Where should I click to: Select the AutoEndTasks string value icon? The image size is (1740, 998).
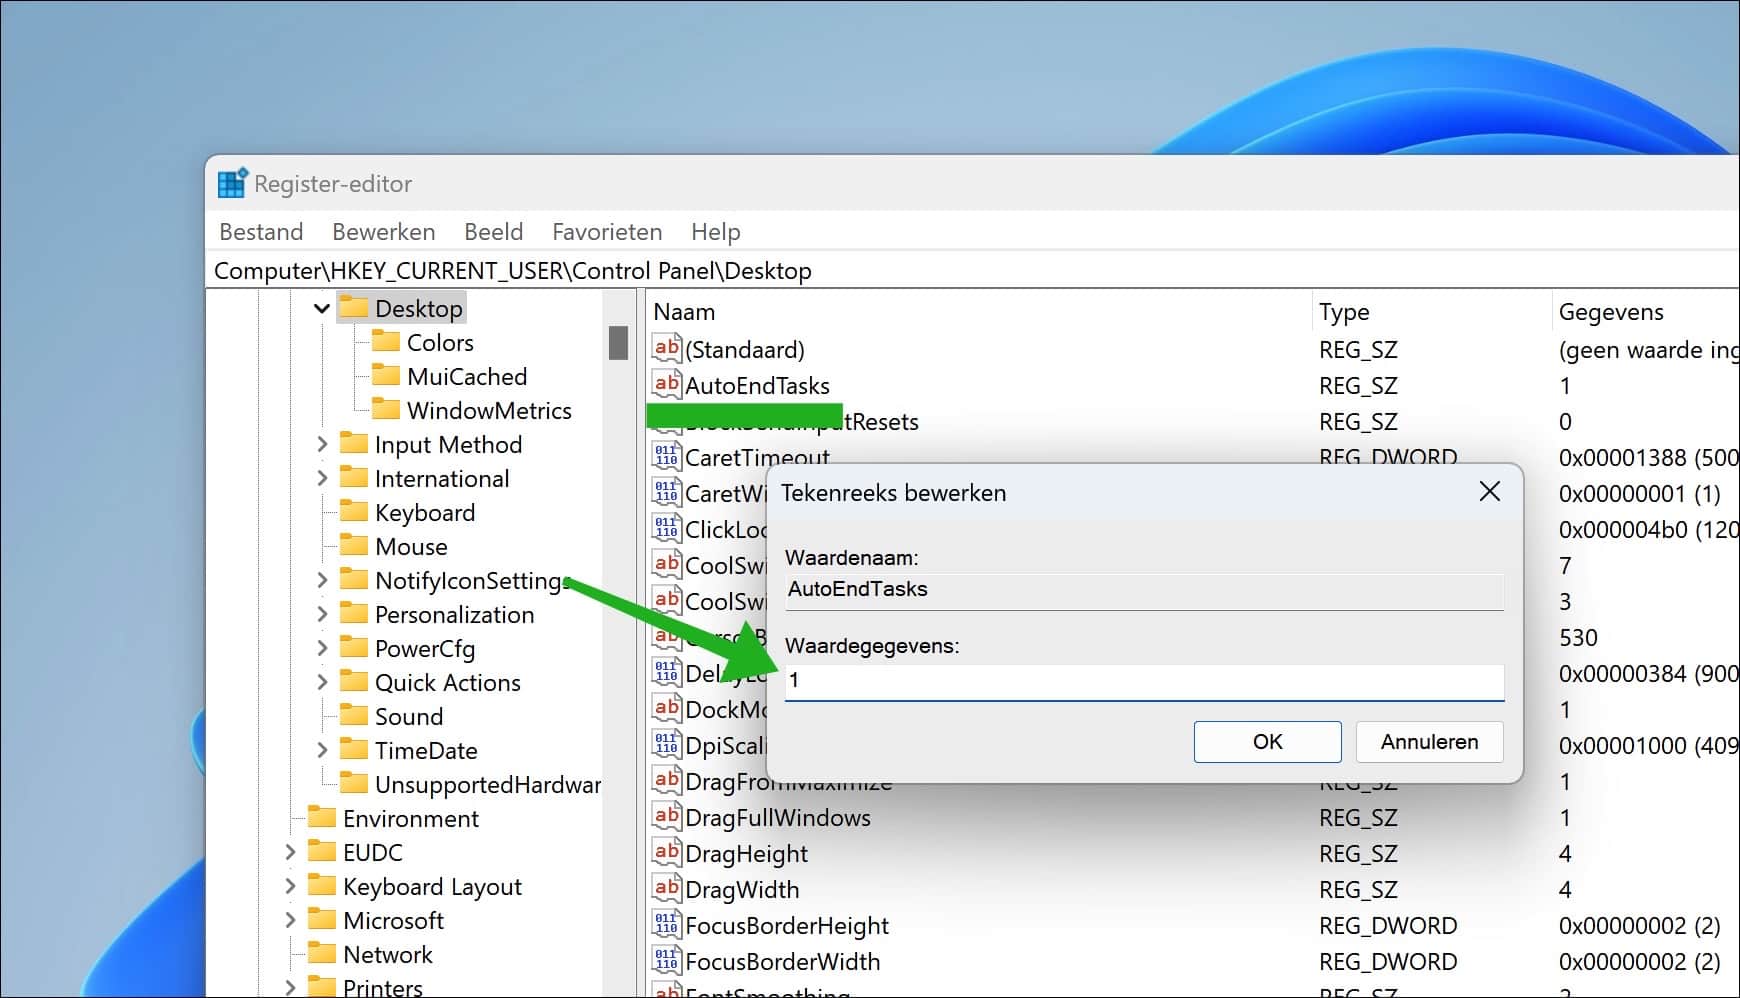(666, 385)
